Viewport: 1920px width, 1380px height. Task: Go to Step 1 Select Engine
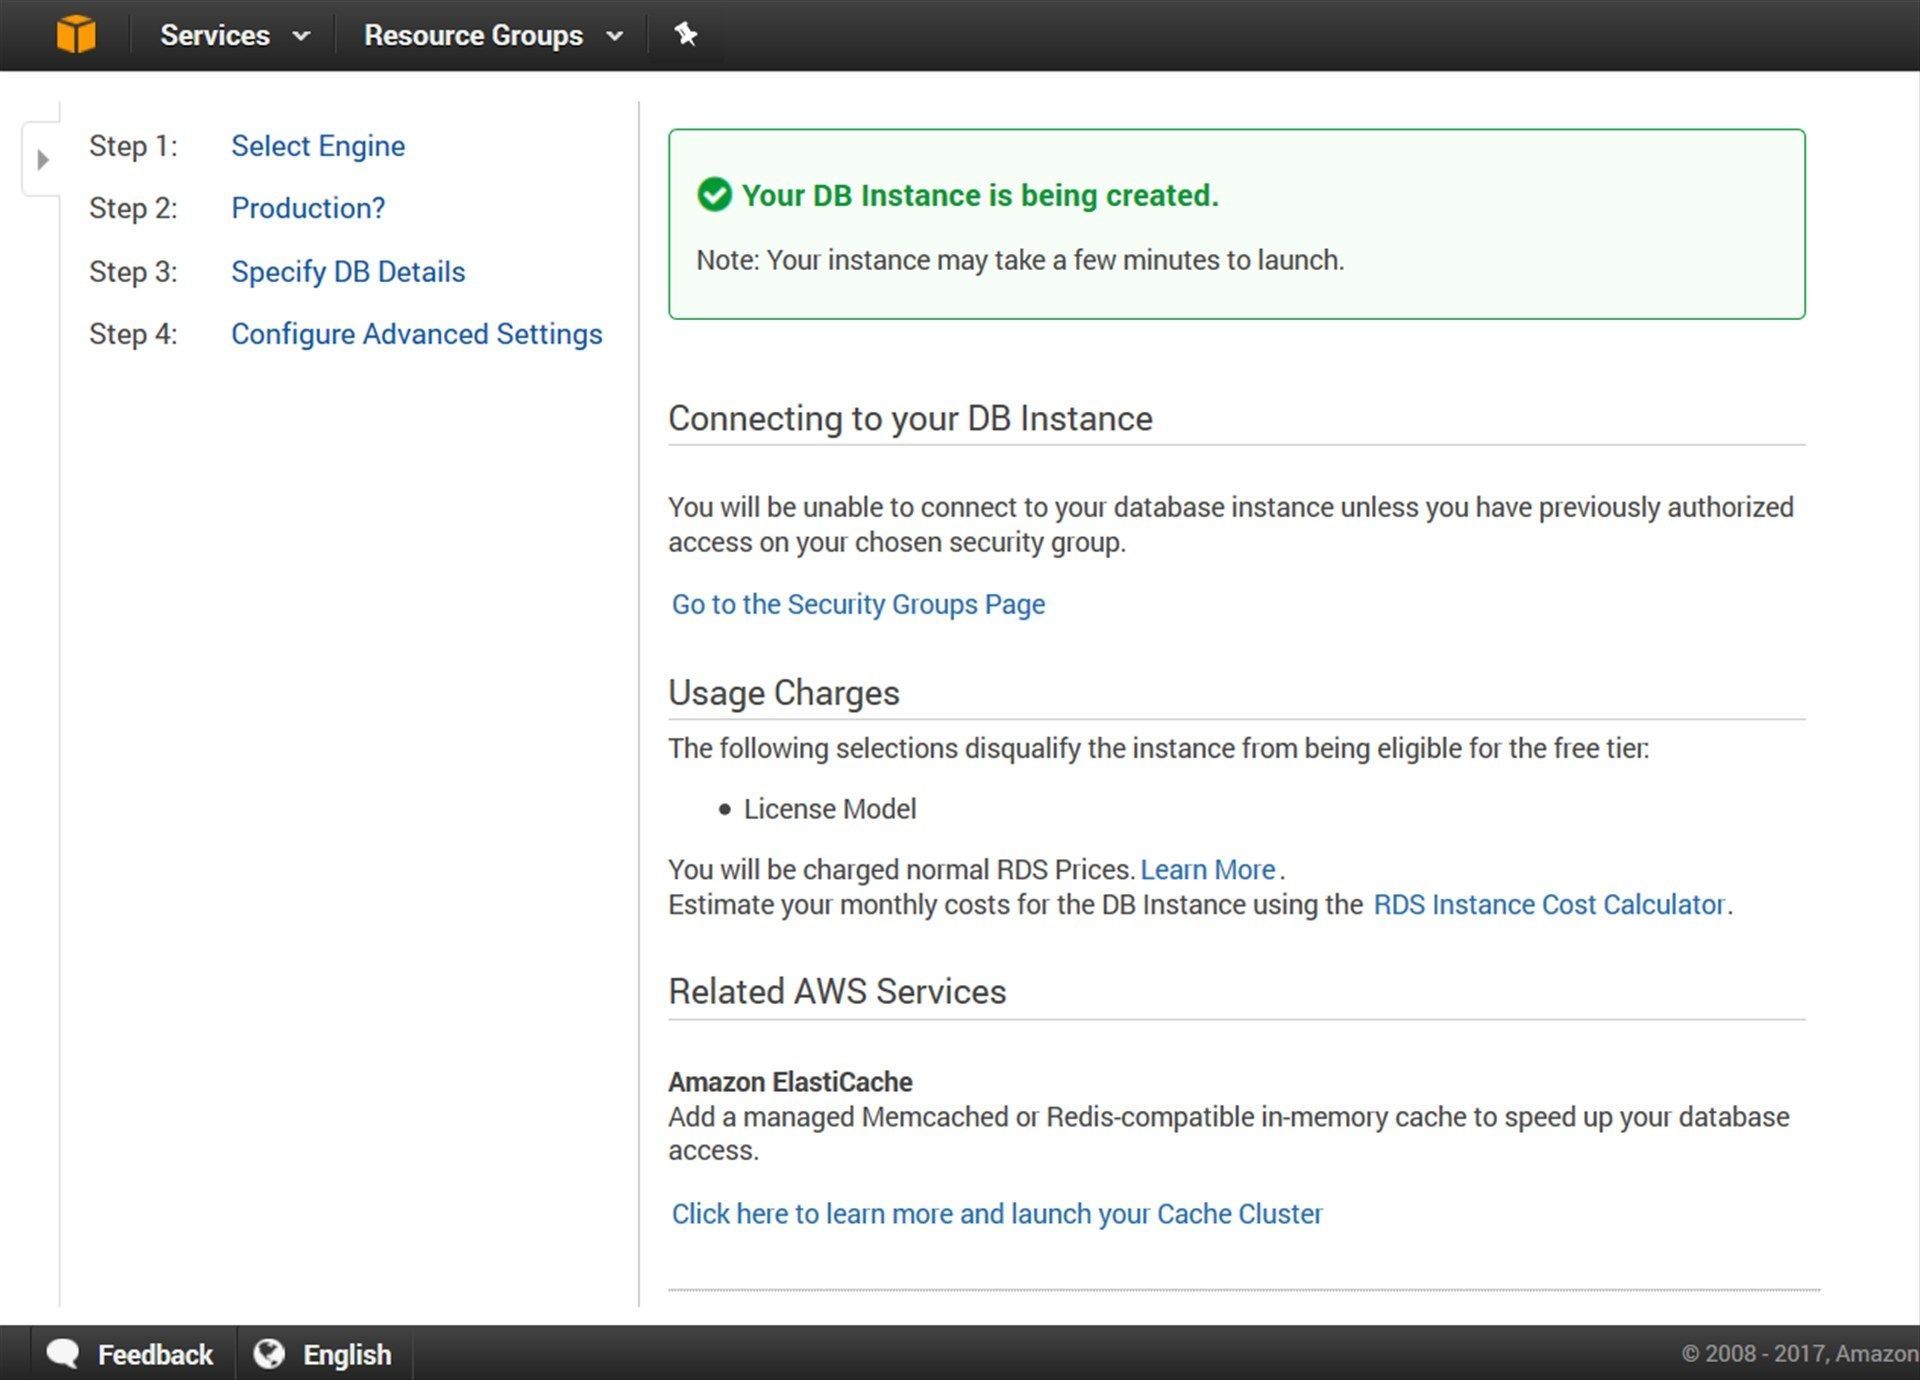click(x=318, y=146)
